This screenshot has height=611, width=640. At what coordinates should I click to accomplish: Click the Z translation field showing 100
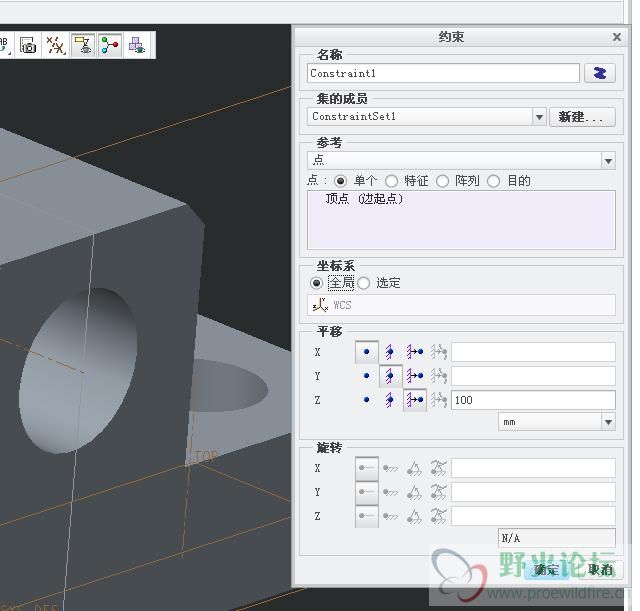click(x=533, y=400)
